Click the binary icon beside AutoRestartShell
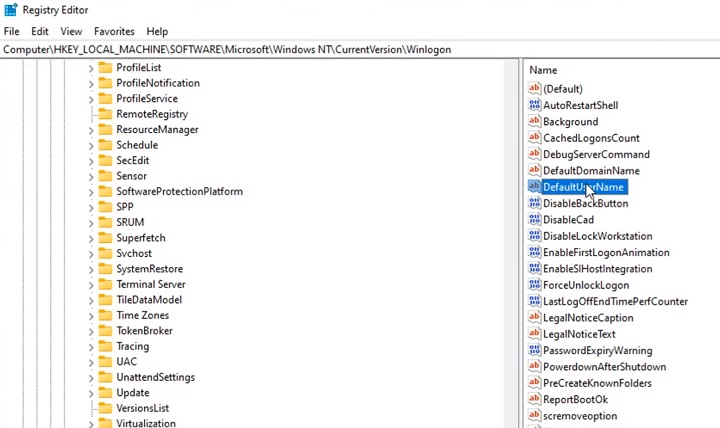This screenshot has width=720, height=428. pos(534,105)
